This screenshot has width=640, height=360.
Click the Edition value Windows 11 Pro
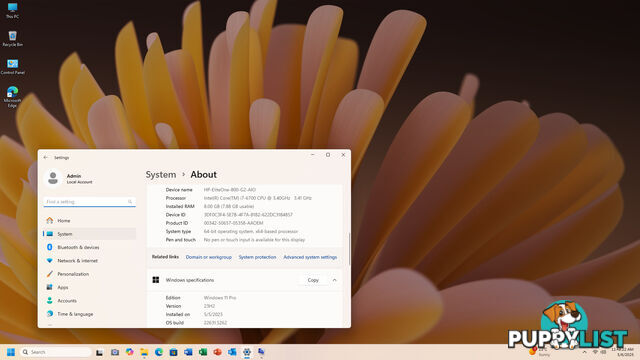[220, 298]
